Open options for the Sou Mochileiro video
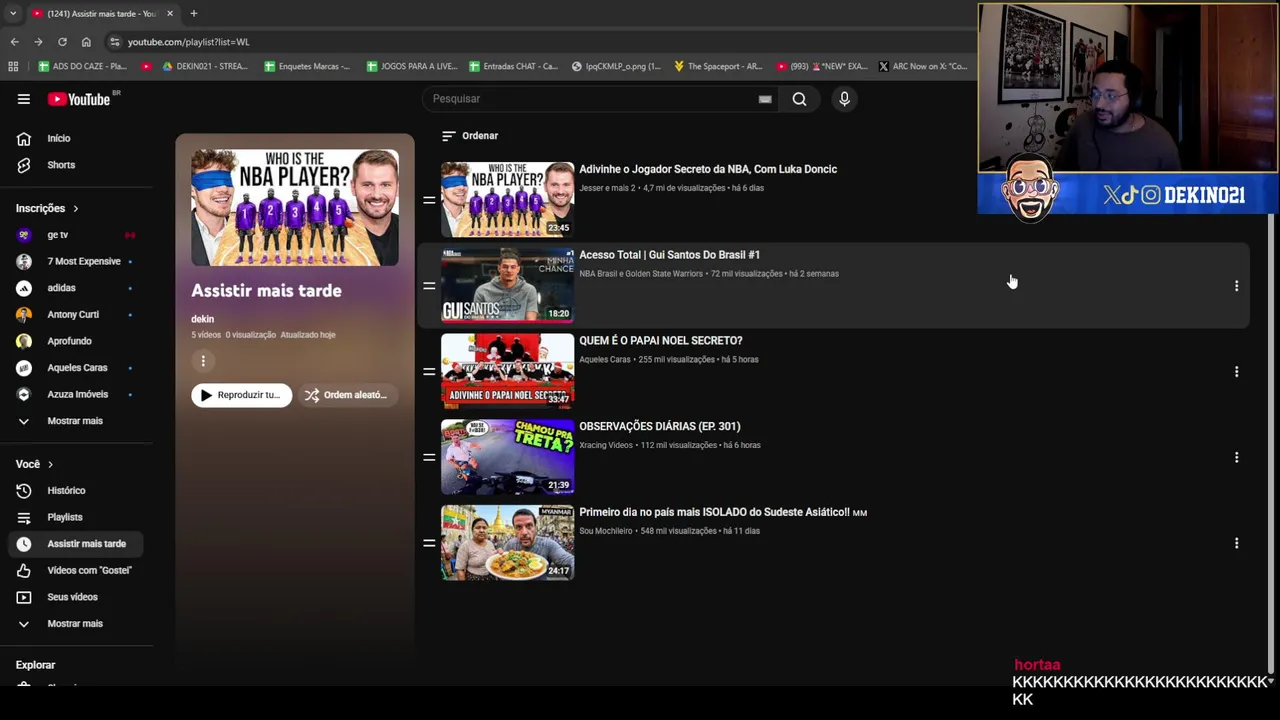Image resolution: width=1280 pixels, height=720 pixels. tap(1236, 543)
